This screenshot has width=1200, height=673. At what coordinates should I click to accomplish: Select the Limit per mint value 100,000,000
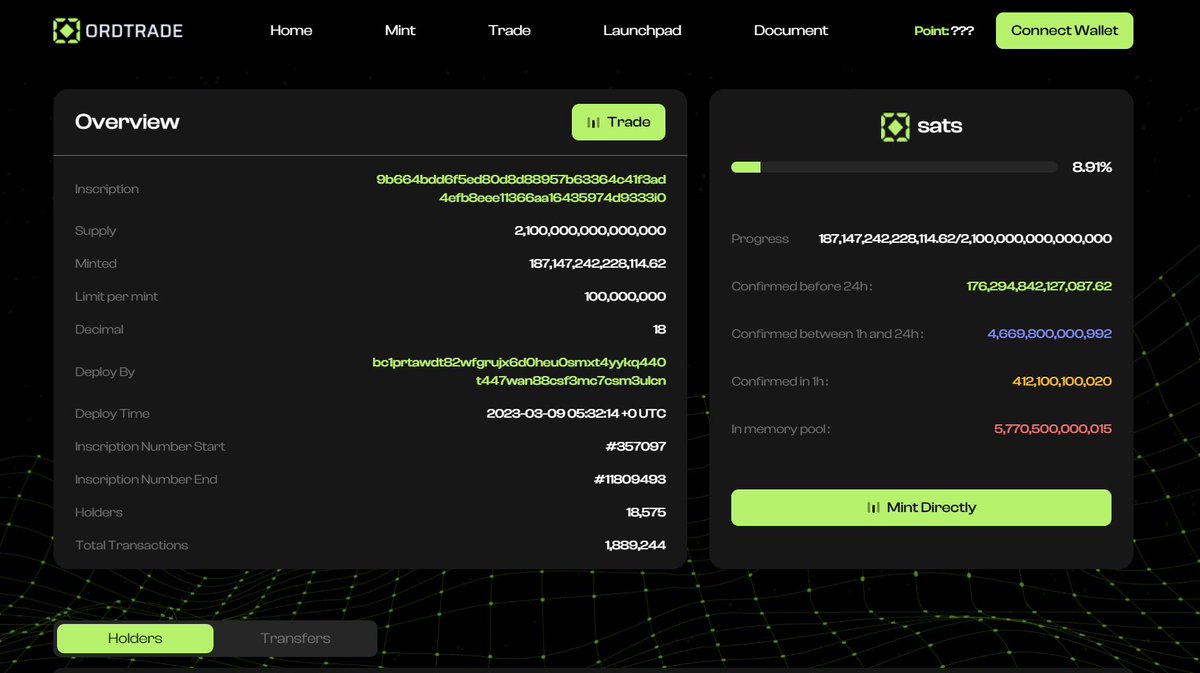click(x=625, y=297)
